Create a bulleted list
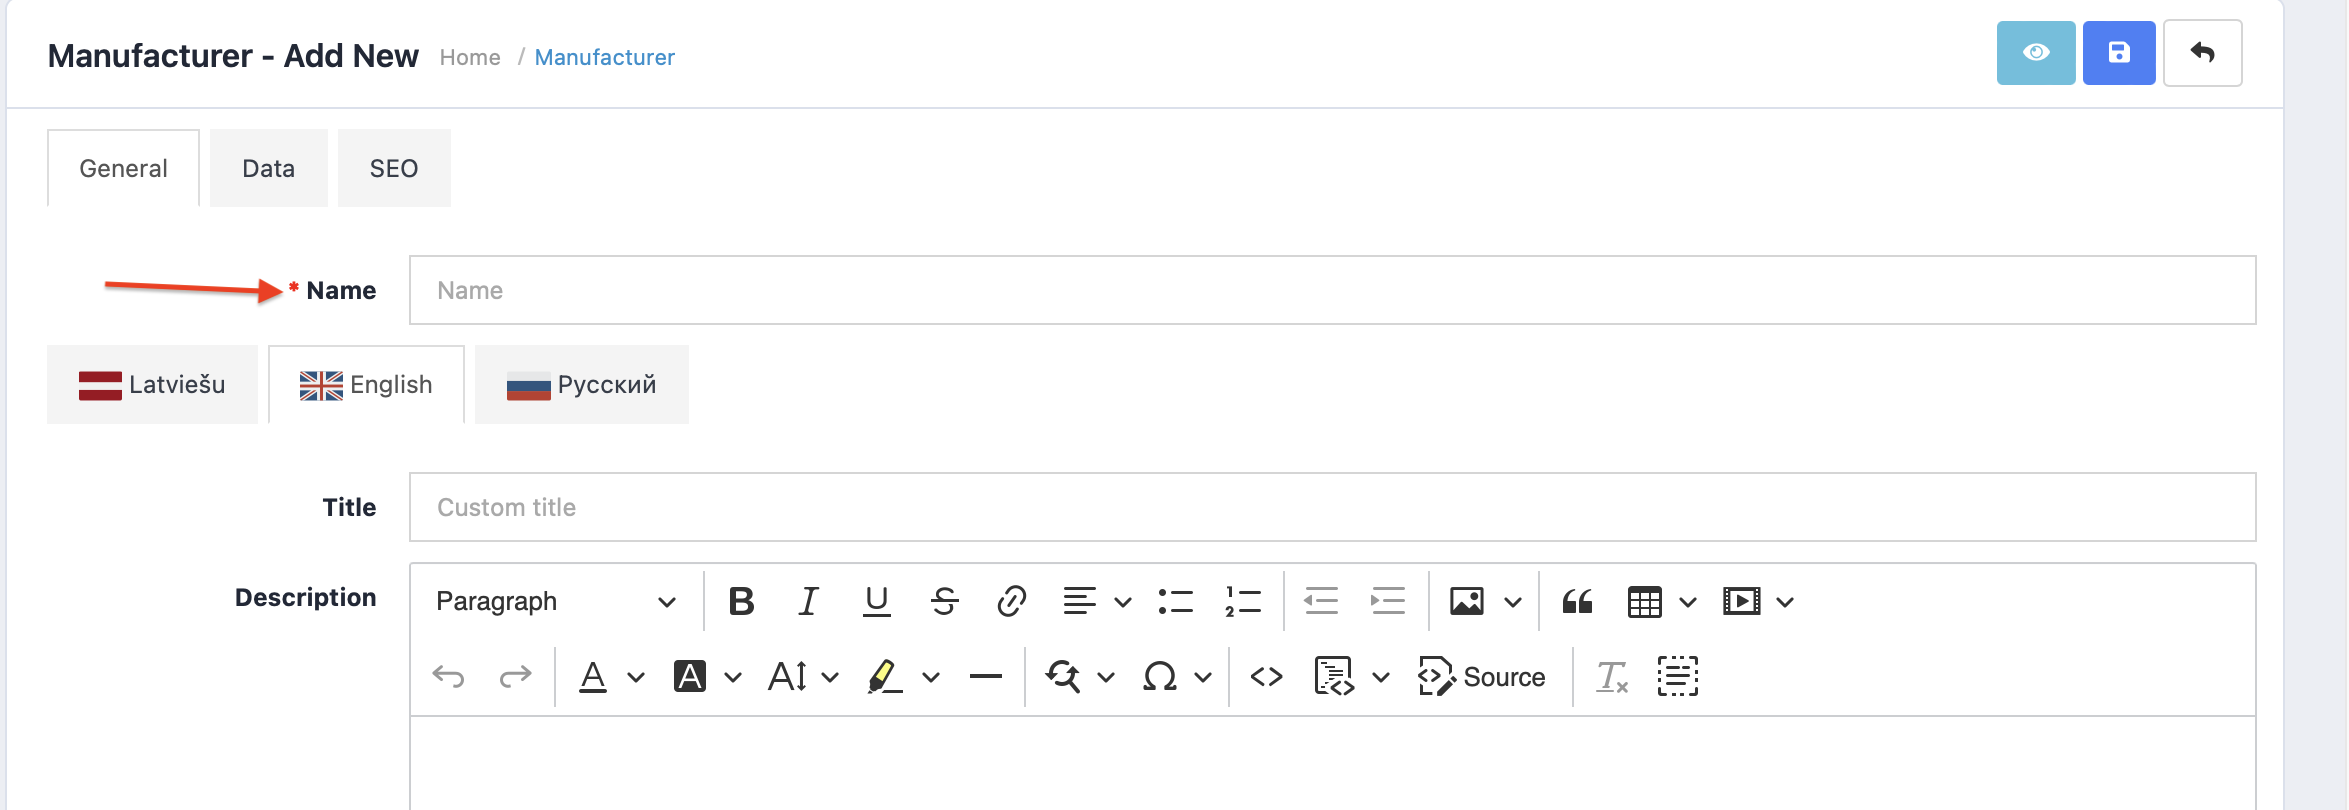This screenshot has height=810, width=2349. click(x=1175, y=601)
